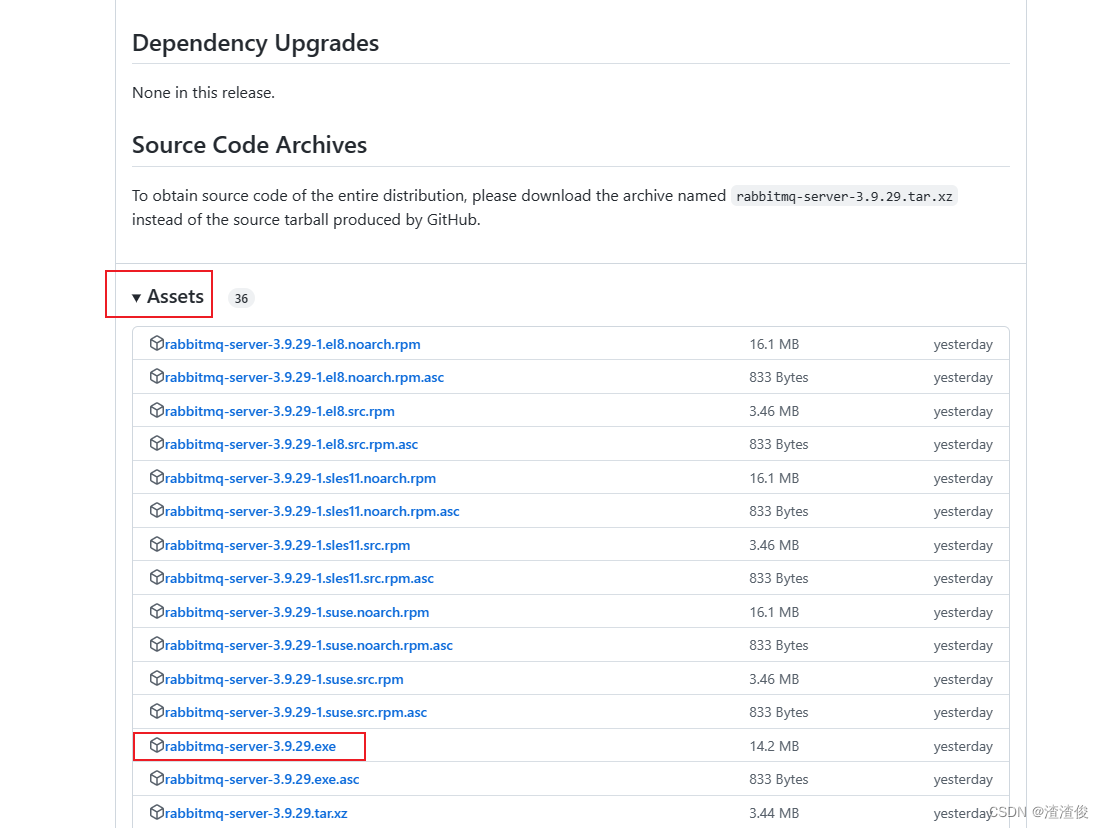Screen dimensions: 1104x828
Task: Click 16.1 MB size of el8.noarch.rpm
Action: click(774, 344)
